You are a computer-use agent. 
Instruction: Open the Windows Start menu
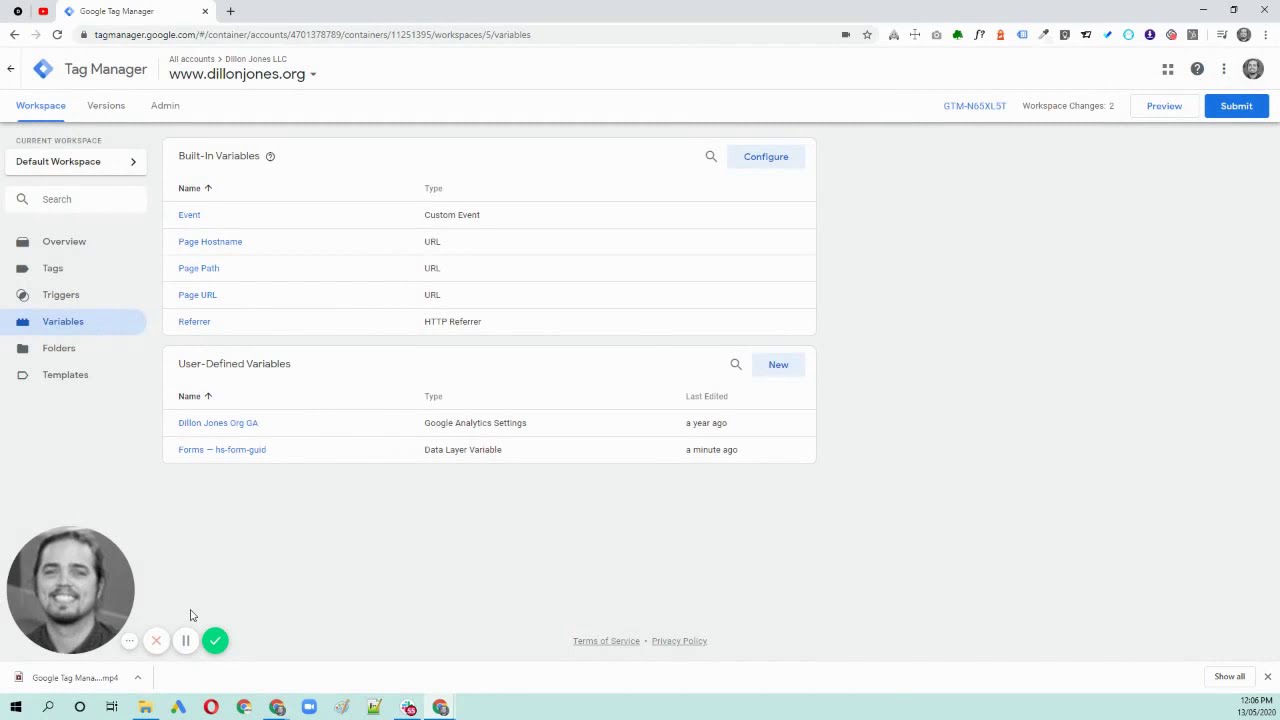coord(15,707)
